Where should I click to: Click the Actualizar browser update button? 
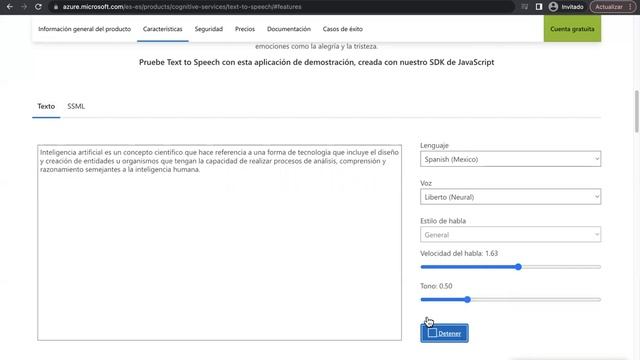click(x=609, y=7)
